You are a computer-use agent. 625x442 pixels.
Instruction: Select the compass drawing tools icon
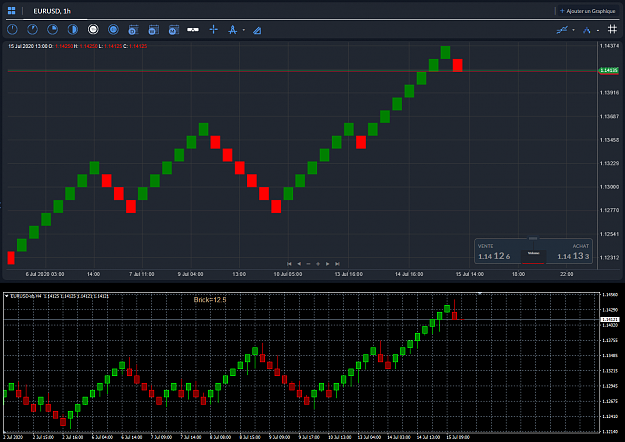(x=232, y=30)
